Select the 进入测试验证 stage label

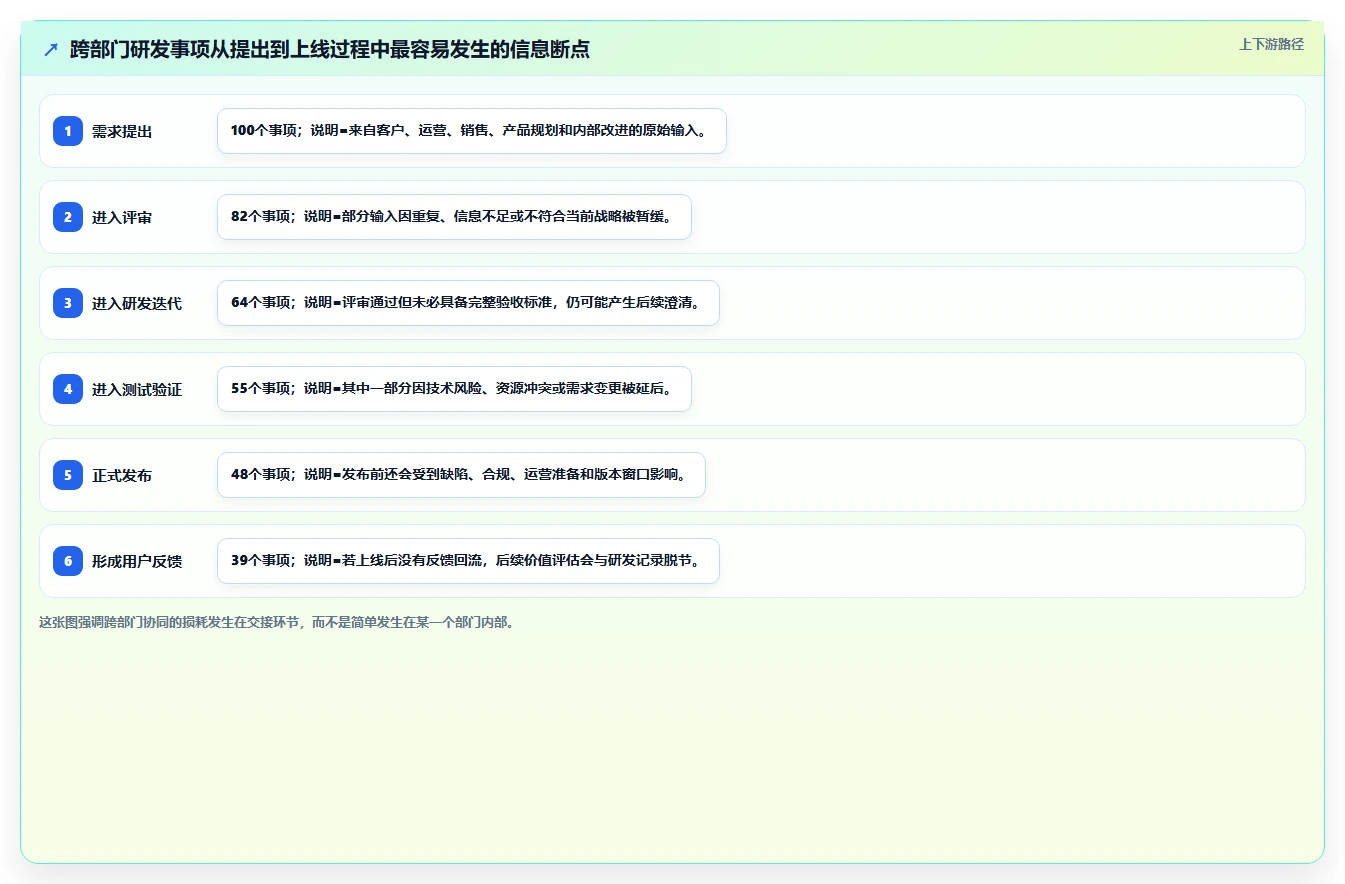(x=137, y=390)
